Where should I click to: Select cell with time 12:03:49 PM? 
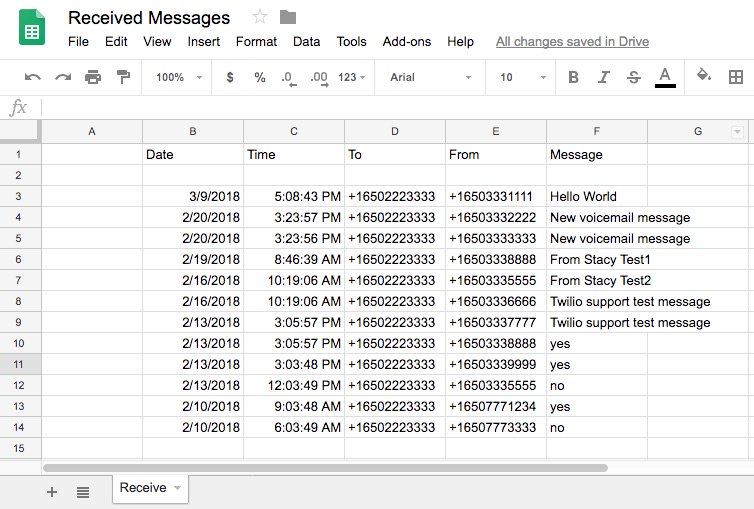pos(294,385)
